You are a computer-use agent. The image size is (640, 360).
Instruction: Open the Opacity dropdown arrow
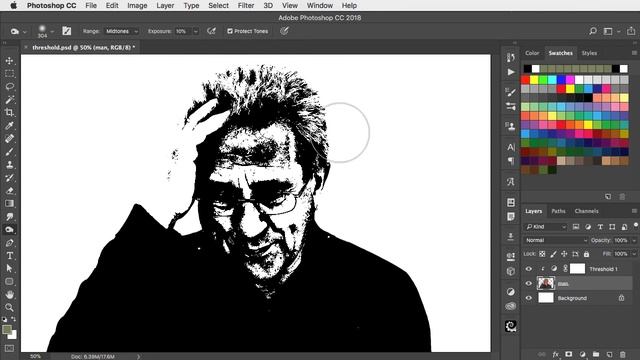(x=634, y=240)
